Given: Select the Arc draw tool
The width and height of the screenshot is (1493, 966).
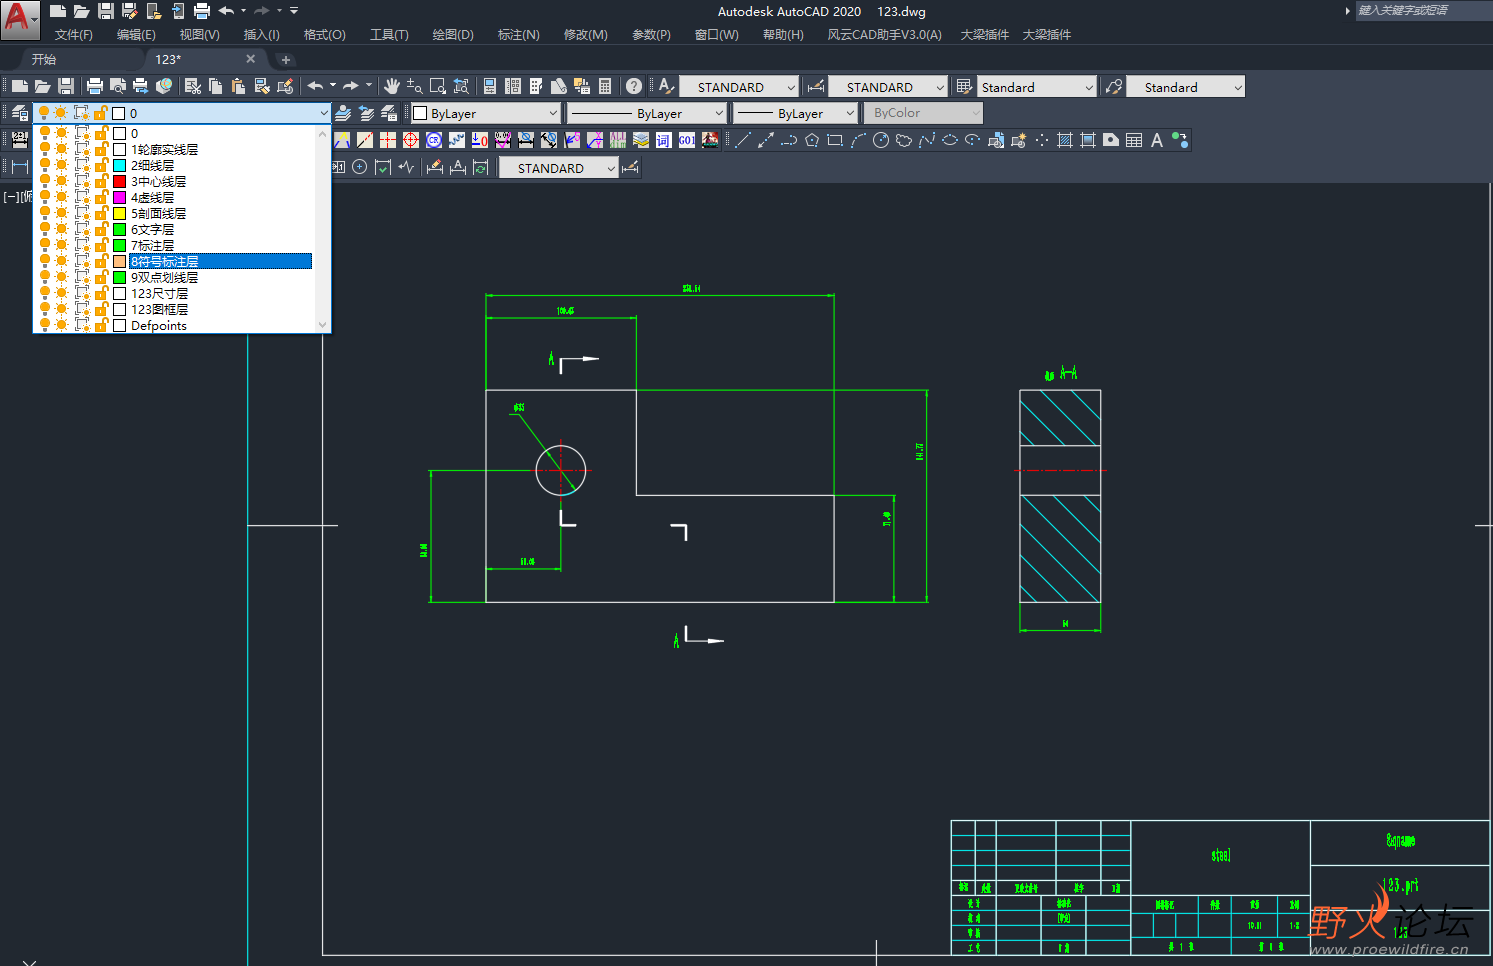Looking at the screenshot, I should [858, 140].
